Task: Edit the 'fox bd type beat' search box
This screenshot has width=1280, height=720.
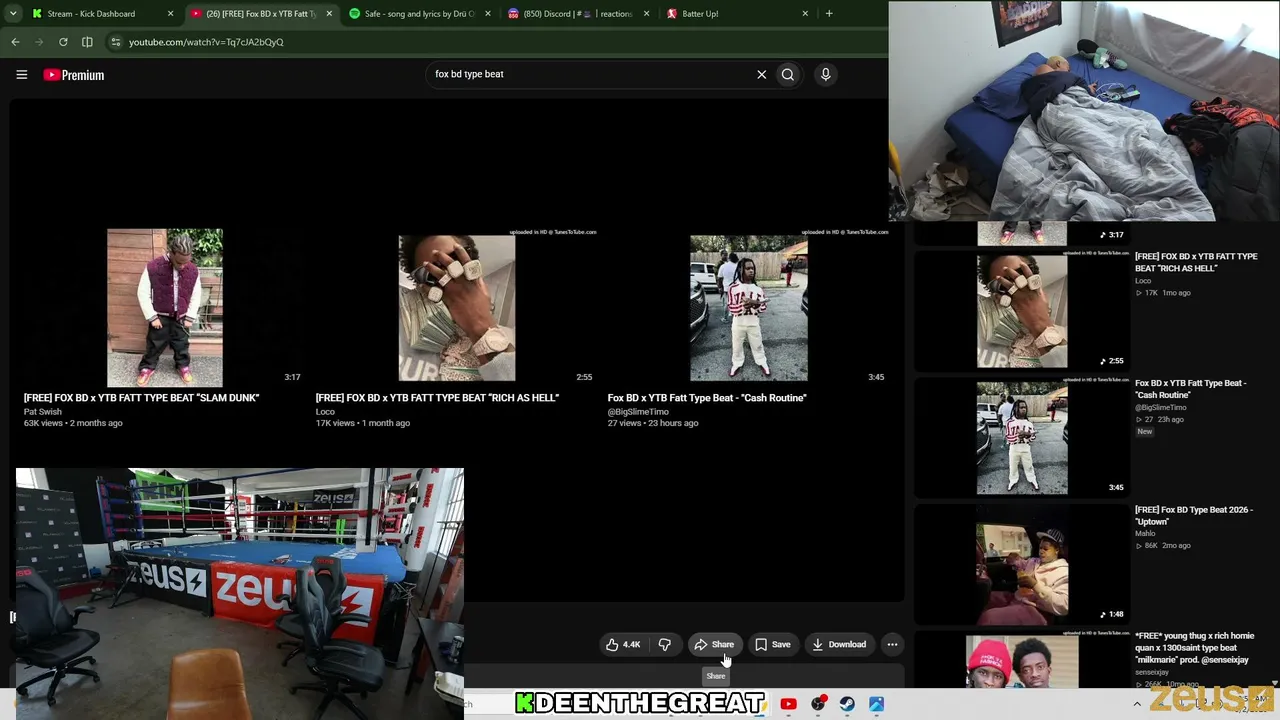Action: (x=590, y=74)
